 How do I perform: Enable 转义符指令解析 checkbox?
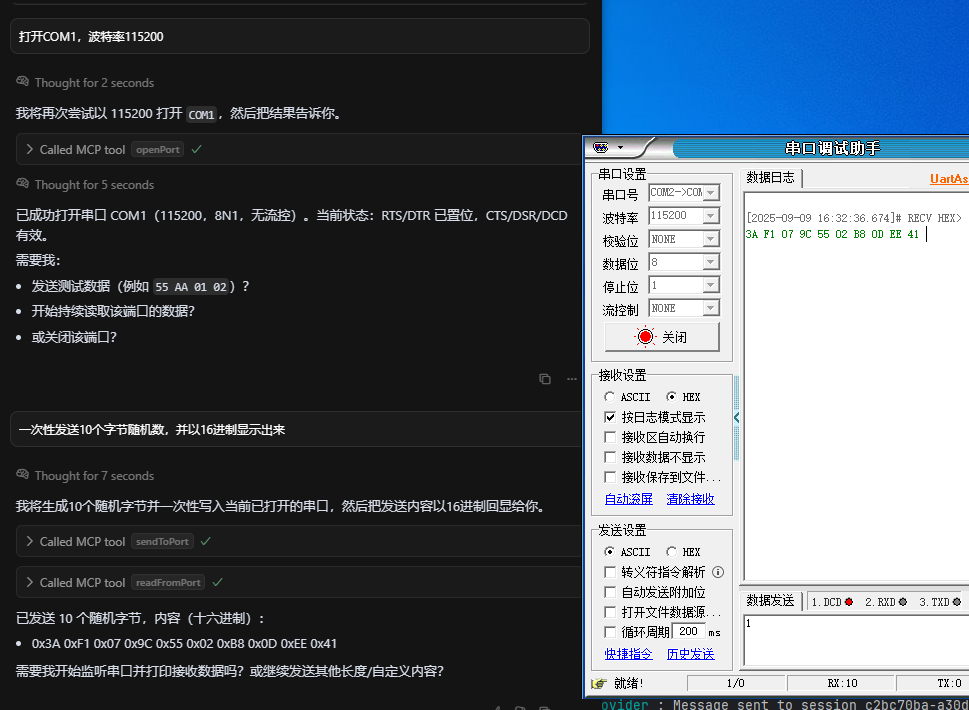(x=610, y=572)
